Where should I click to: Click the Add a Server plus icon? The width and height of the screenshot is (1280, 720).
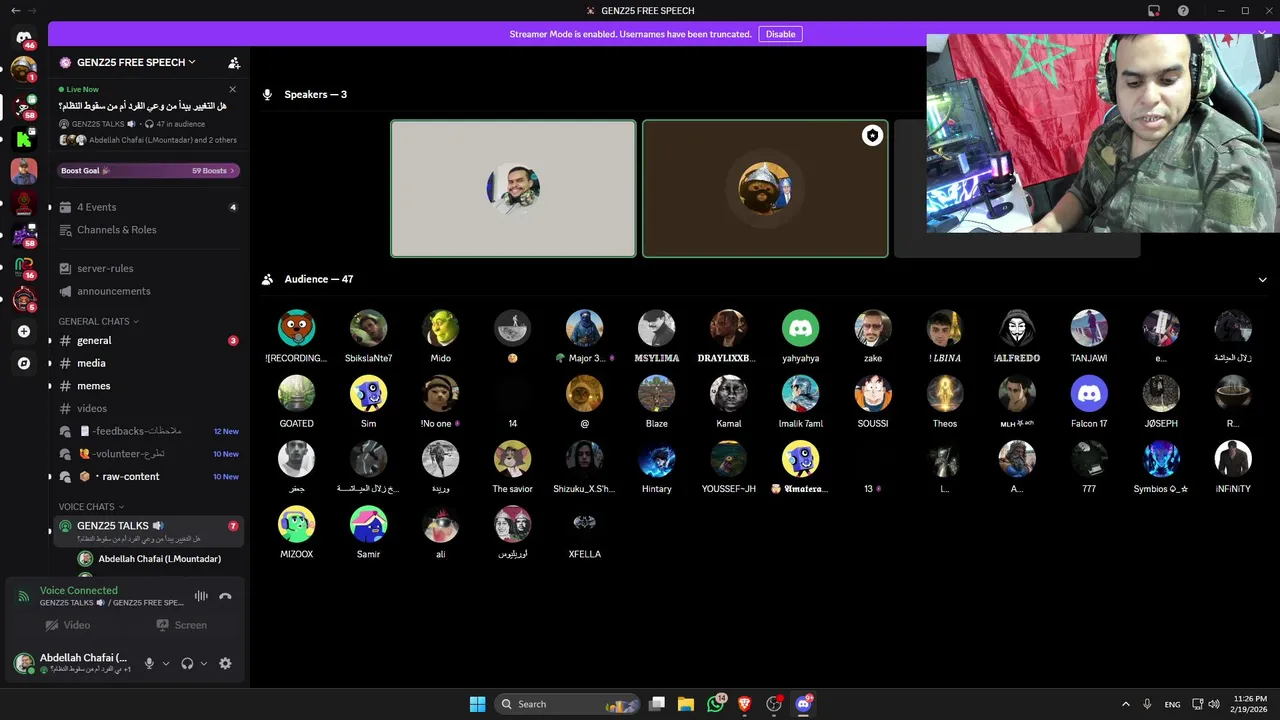[x=24, y=331]
